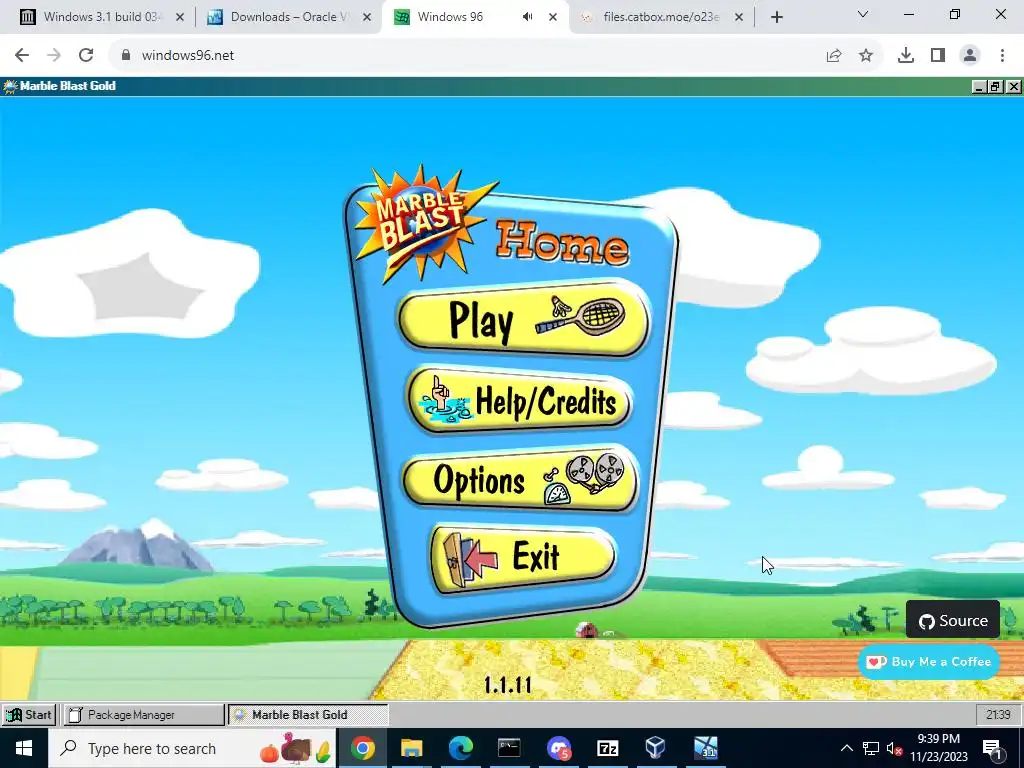Show hidden system tray icons

click(x=846, y=748)
